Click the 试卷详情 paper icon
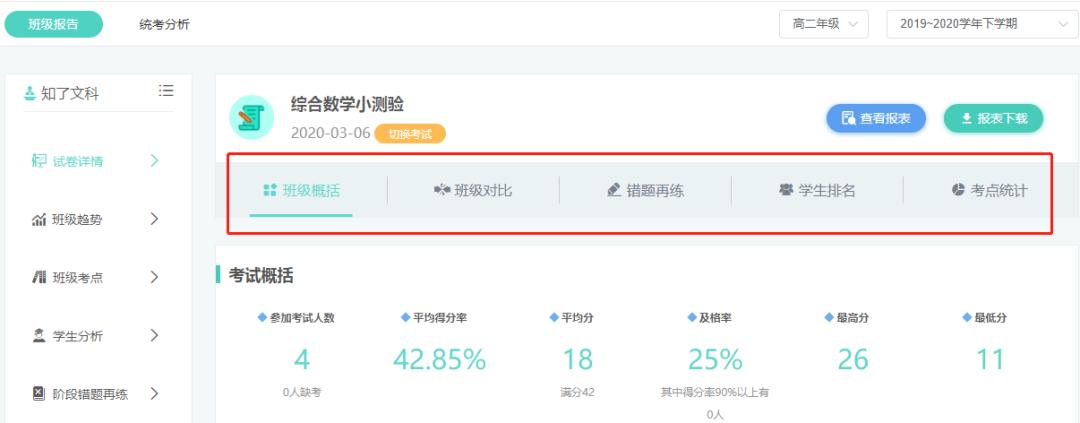The image size is (1080, 423). 39,161
